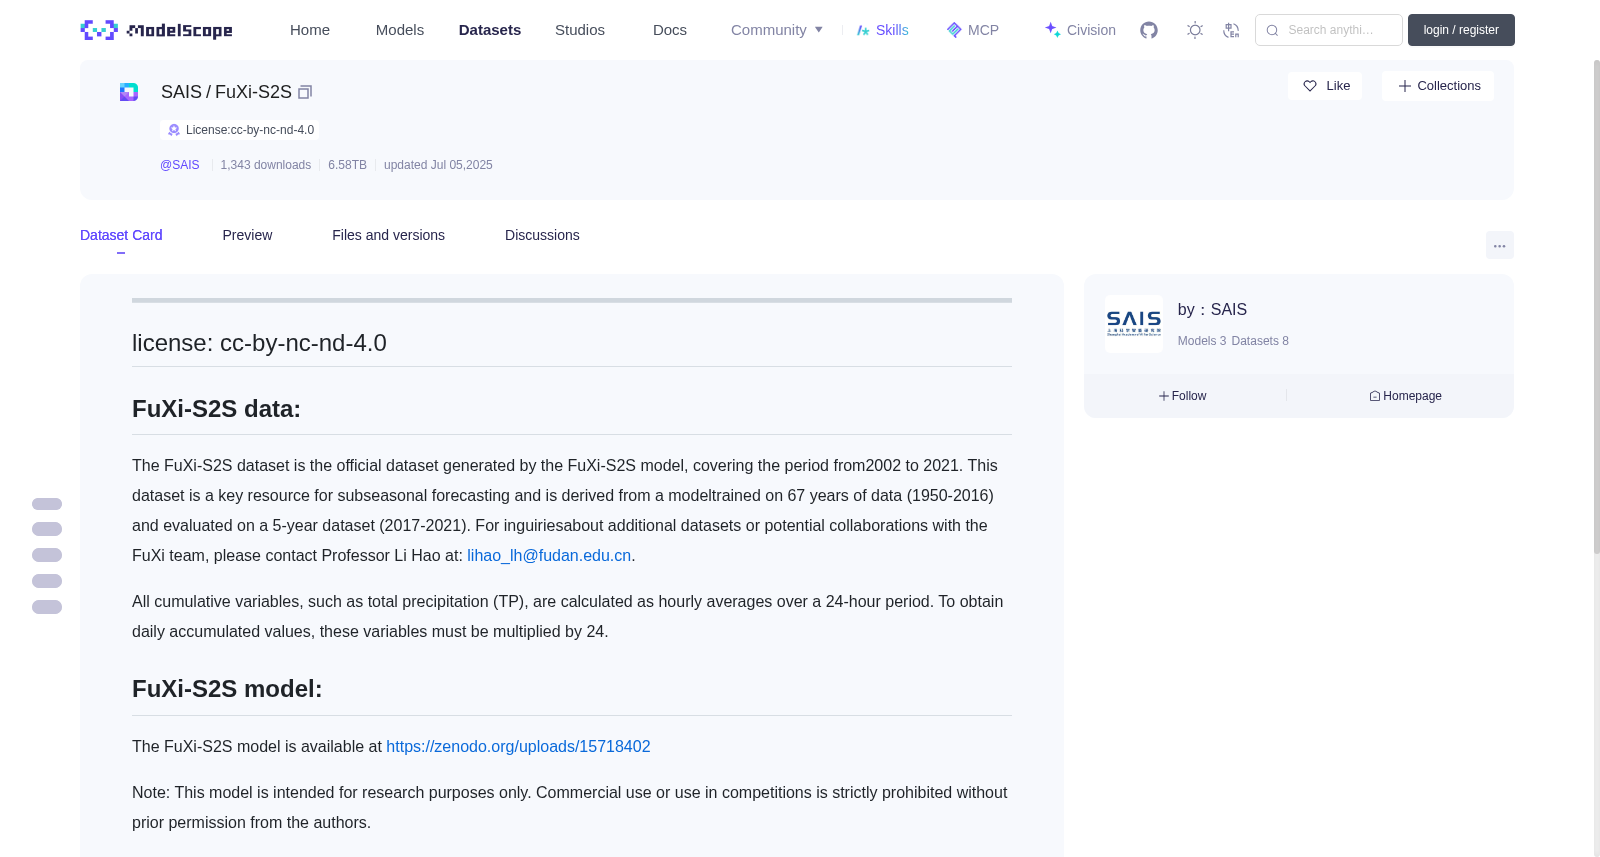
Task: Select the Dataset Card tab
Action: click(x=121, y=235)
